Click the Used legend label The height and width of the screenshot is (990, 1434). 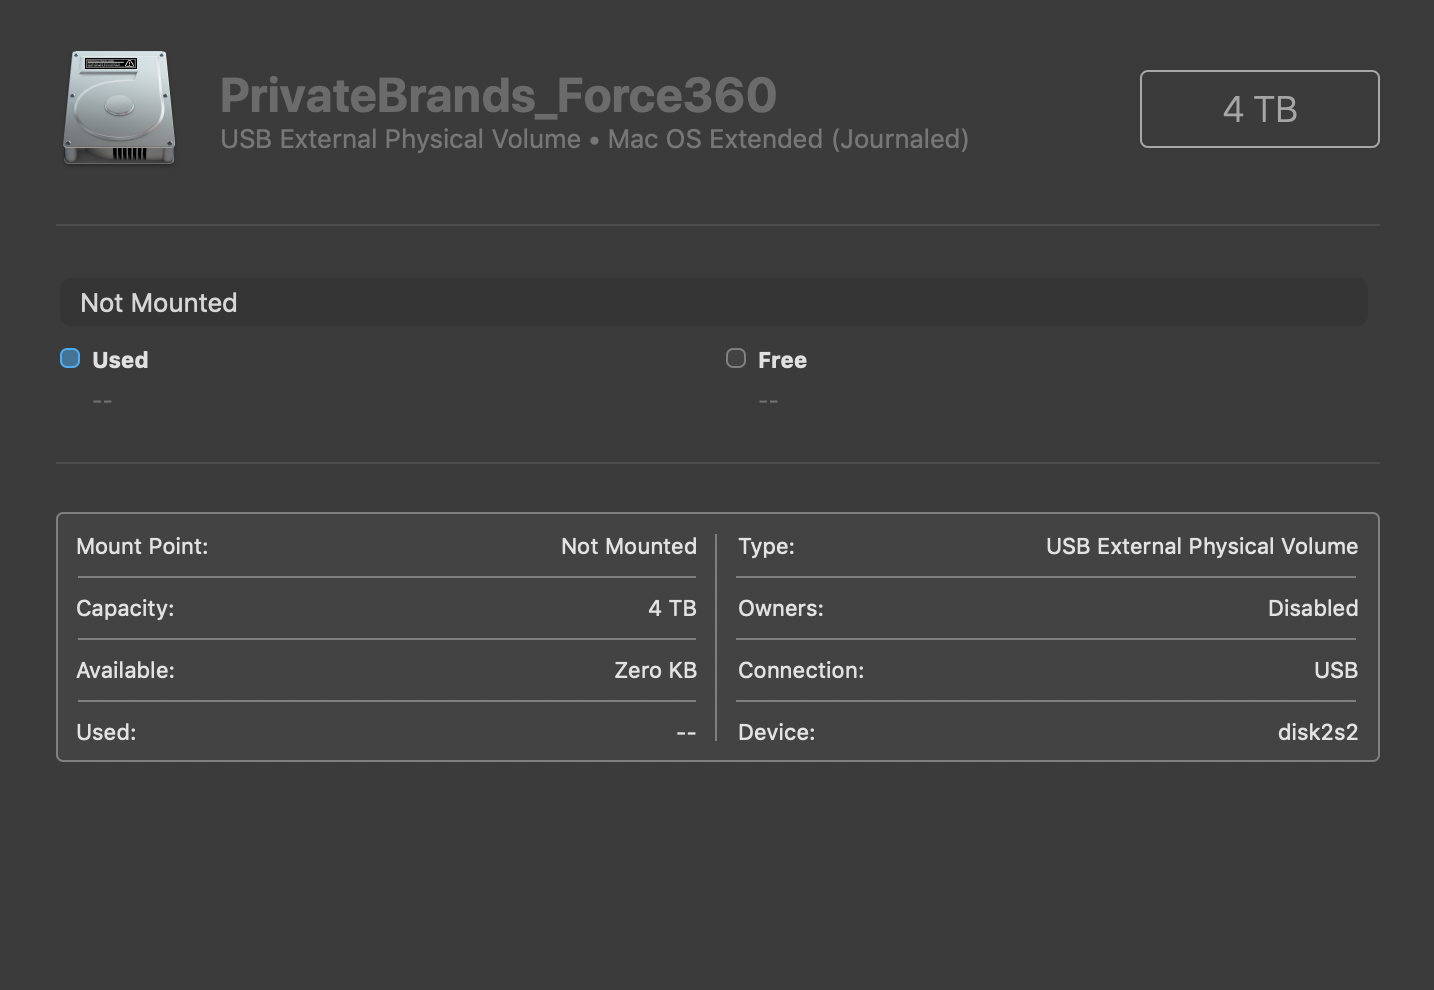click(x=120, y=360)
